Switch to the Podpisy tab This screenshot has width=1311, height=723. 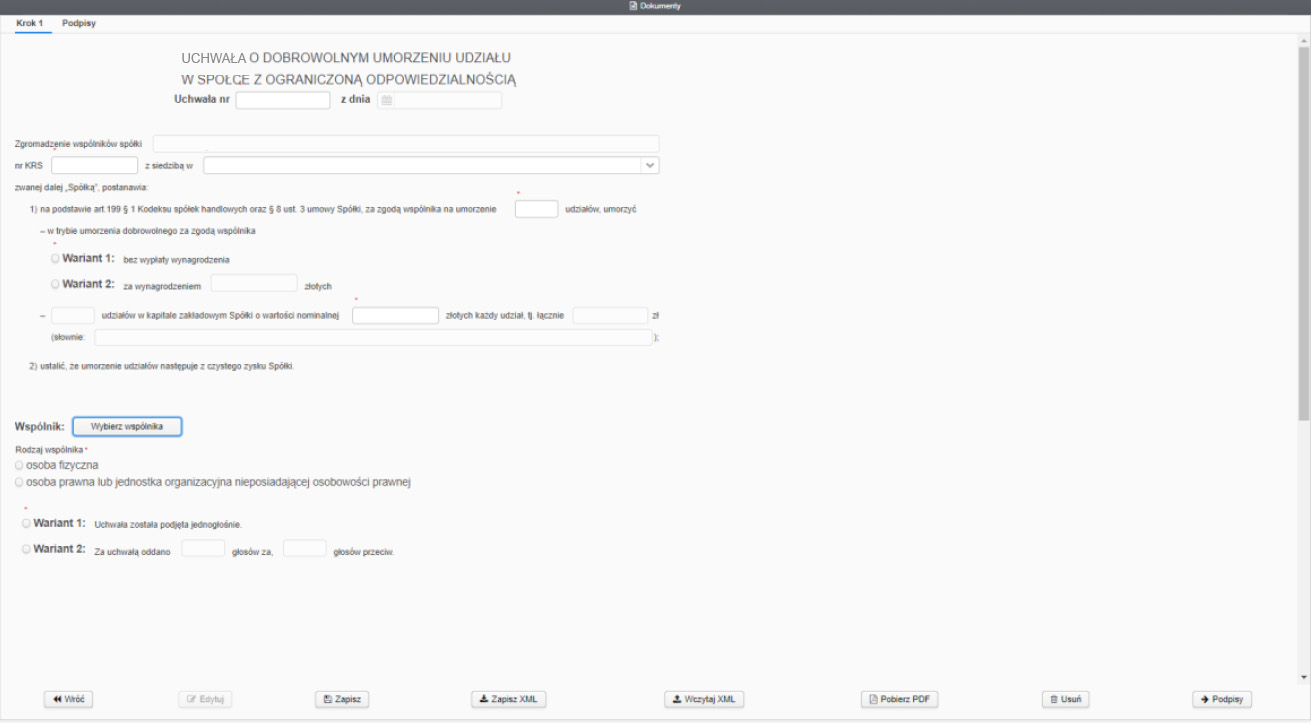coord(78,22)
